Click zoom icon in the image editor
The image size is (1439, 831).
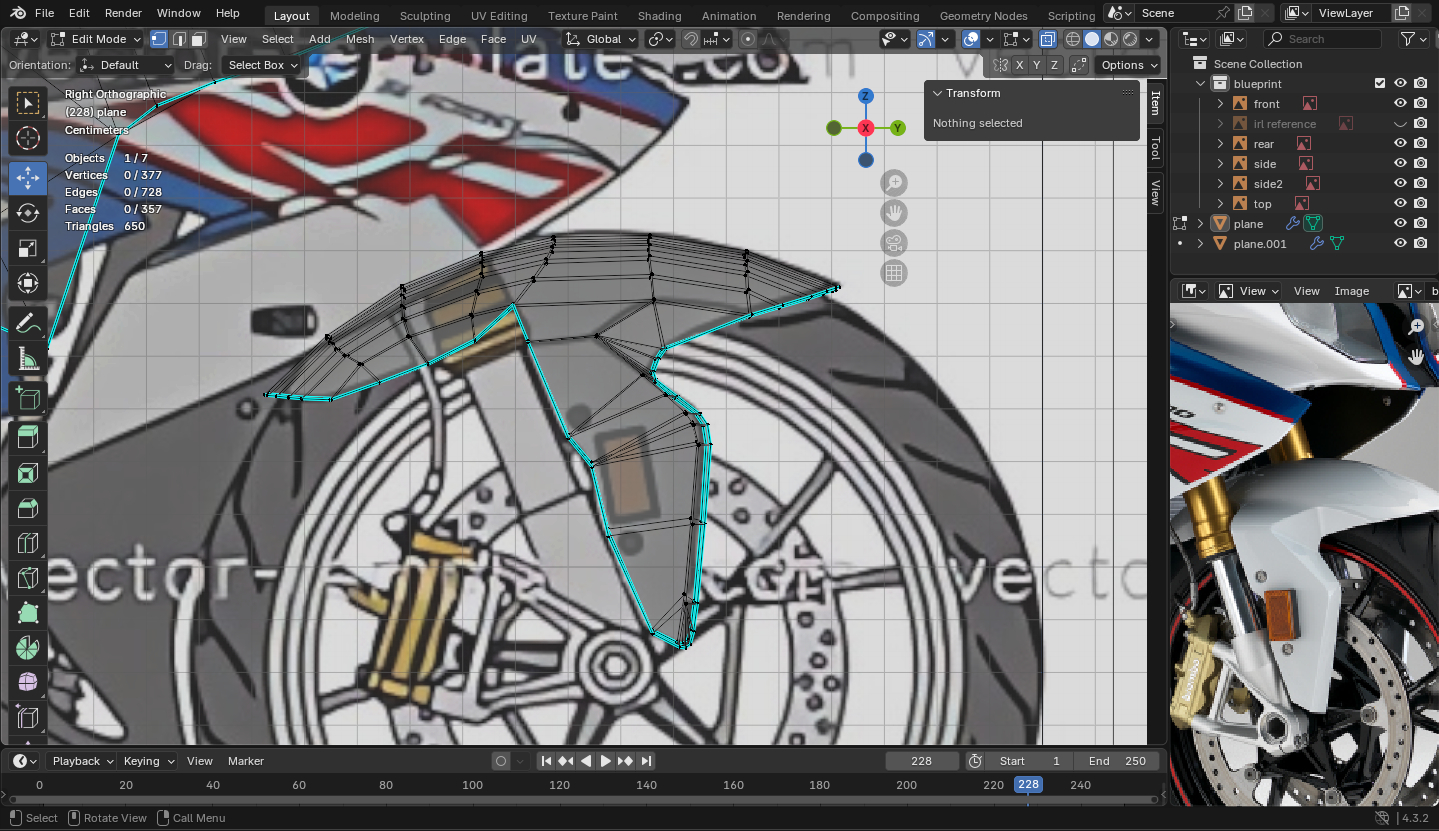click(x=1417, y=327)
